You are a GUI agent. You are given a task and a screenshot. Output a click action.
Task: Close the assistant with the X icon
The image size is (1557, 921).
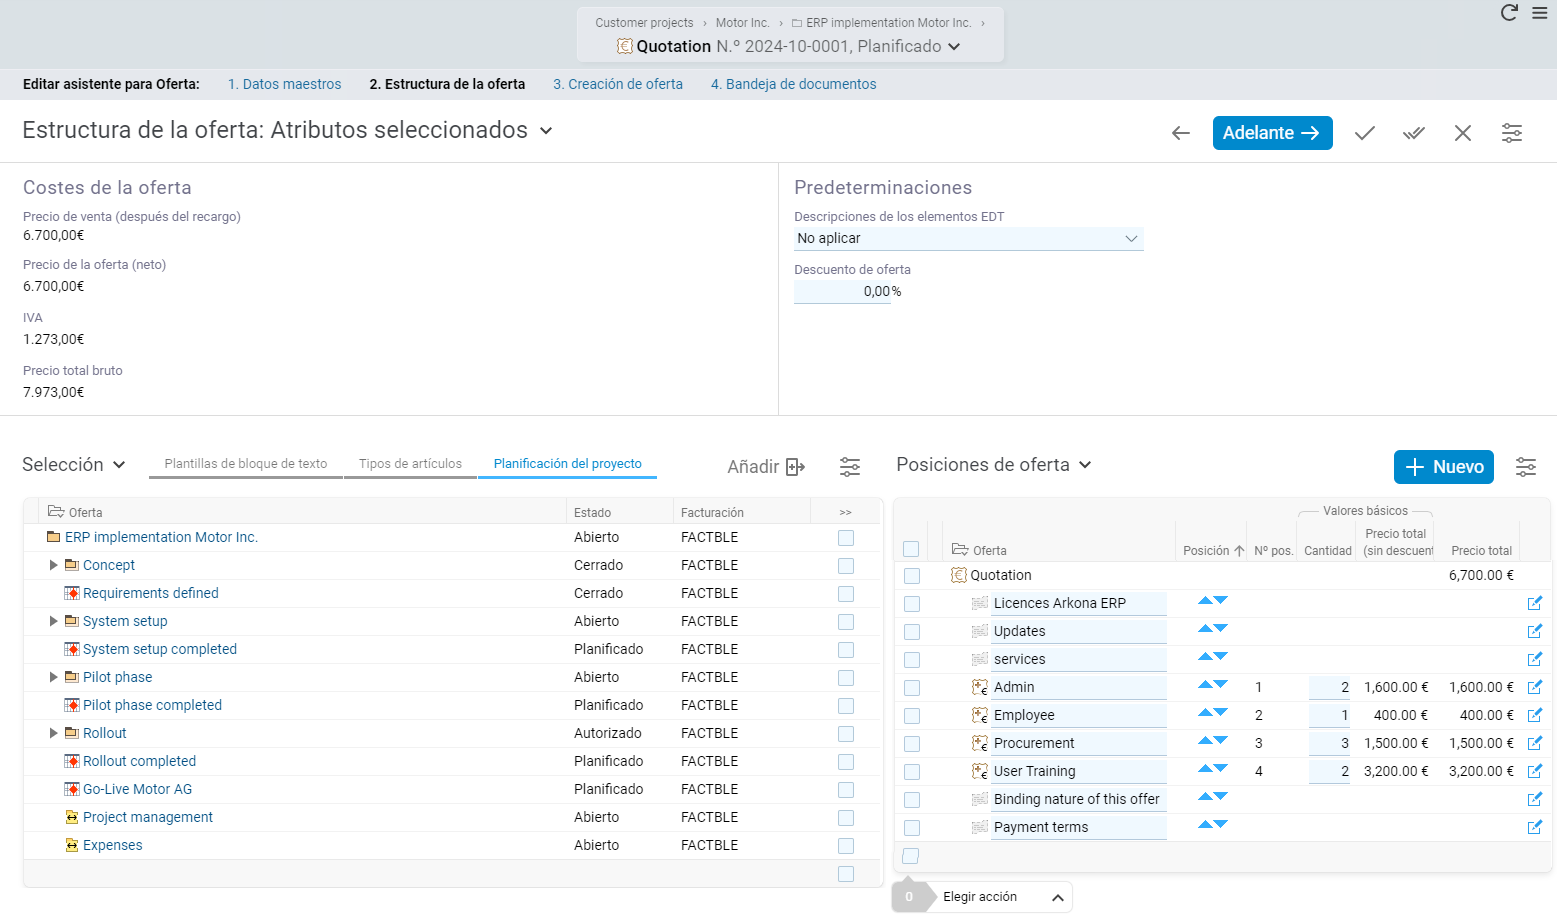1463,133
